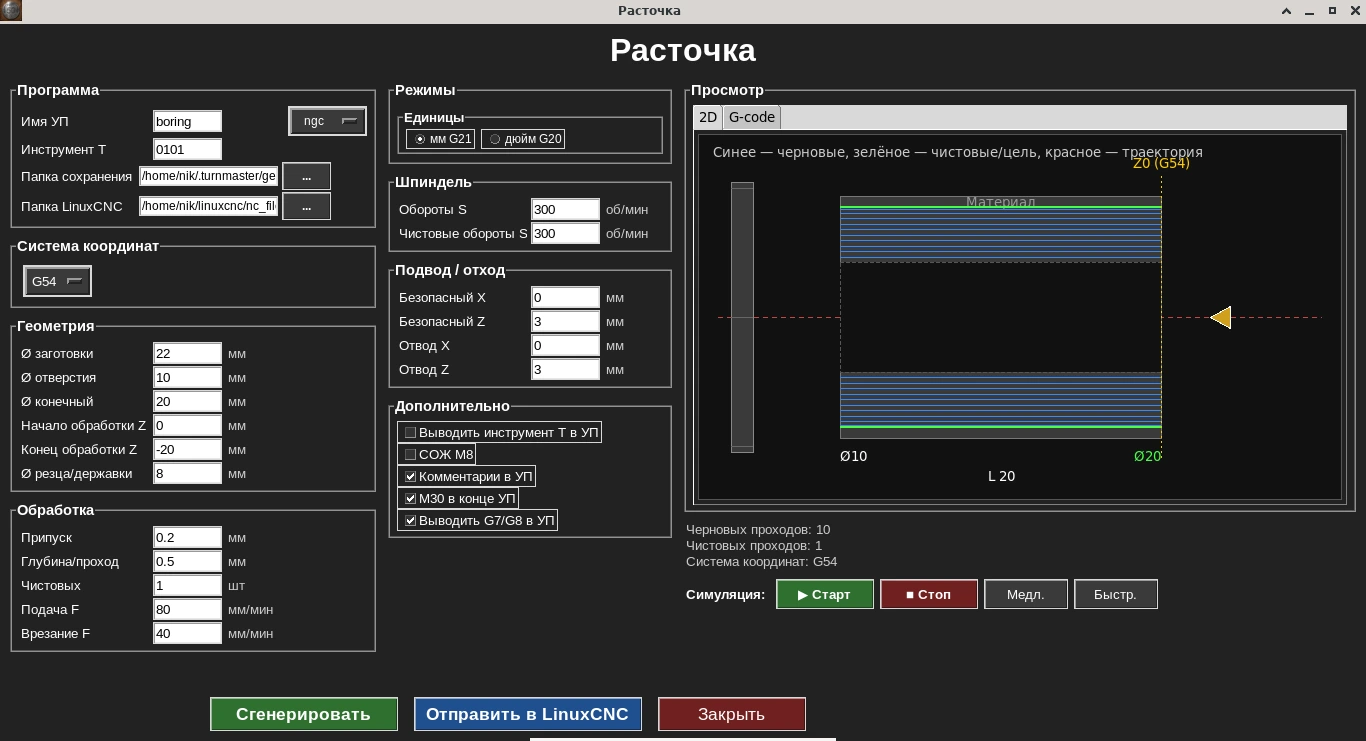The height and width of the screenshot is (741, 1366).
Task: Click the Имя УП input field
Action: (188, 121)
